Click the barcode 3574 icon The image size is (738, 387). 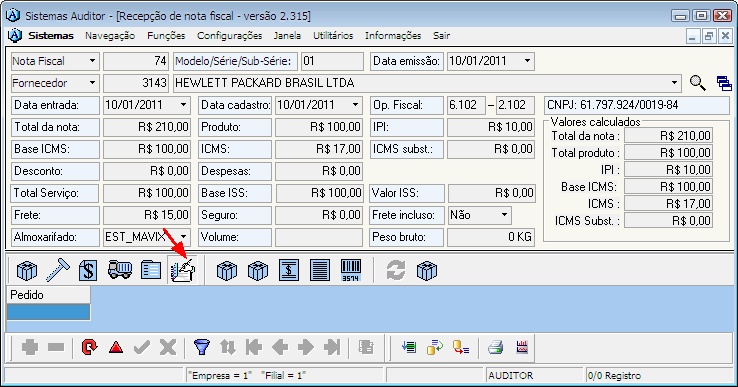click(351, 271)
